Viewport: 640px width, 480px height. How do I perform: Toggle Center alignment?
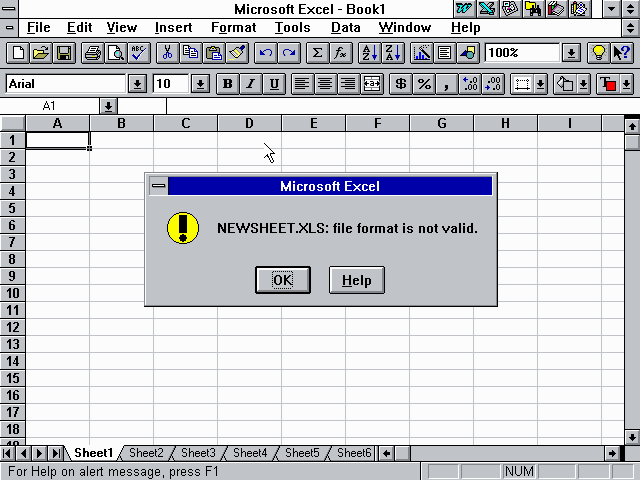(x=325, y=84)
